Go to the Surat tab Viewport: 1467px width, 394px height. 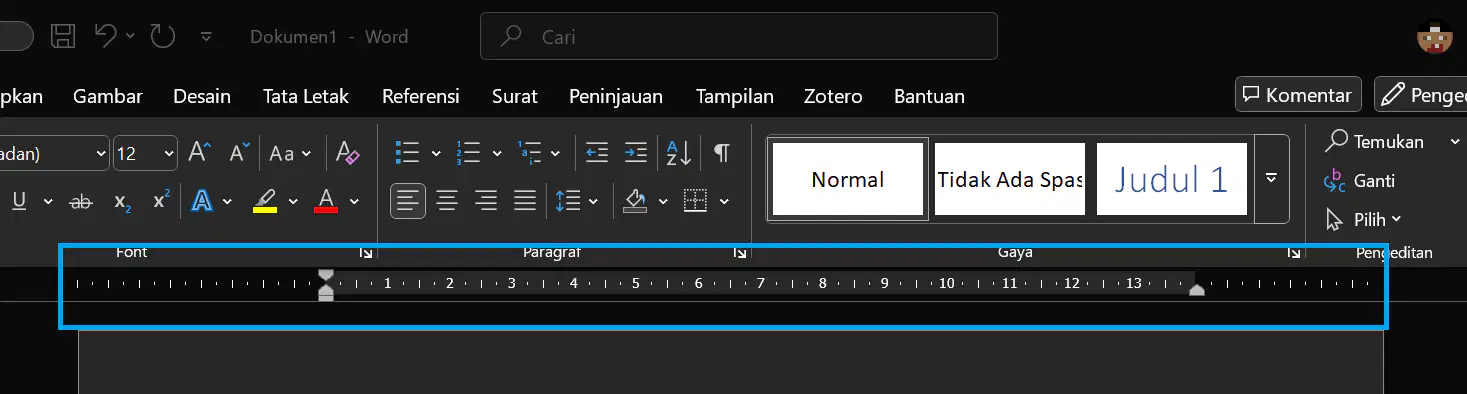(x=515, y=96)
